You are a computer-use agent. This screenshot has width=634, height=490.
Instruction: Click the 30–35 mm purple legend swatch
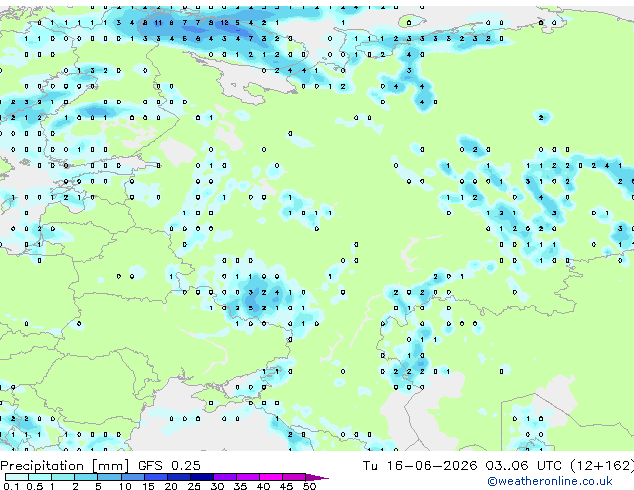(x=225, y=477)
